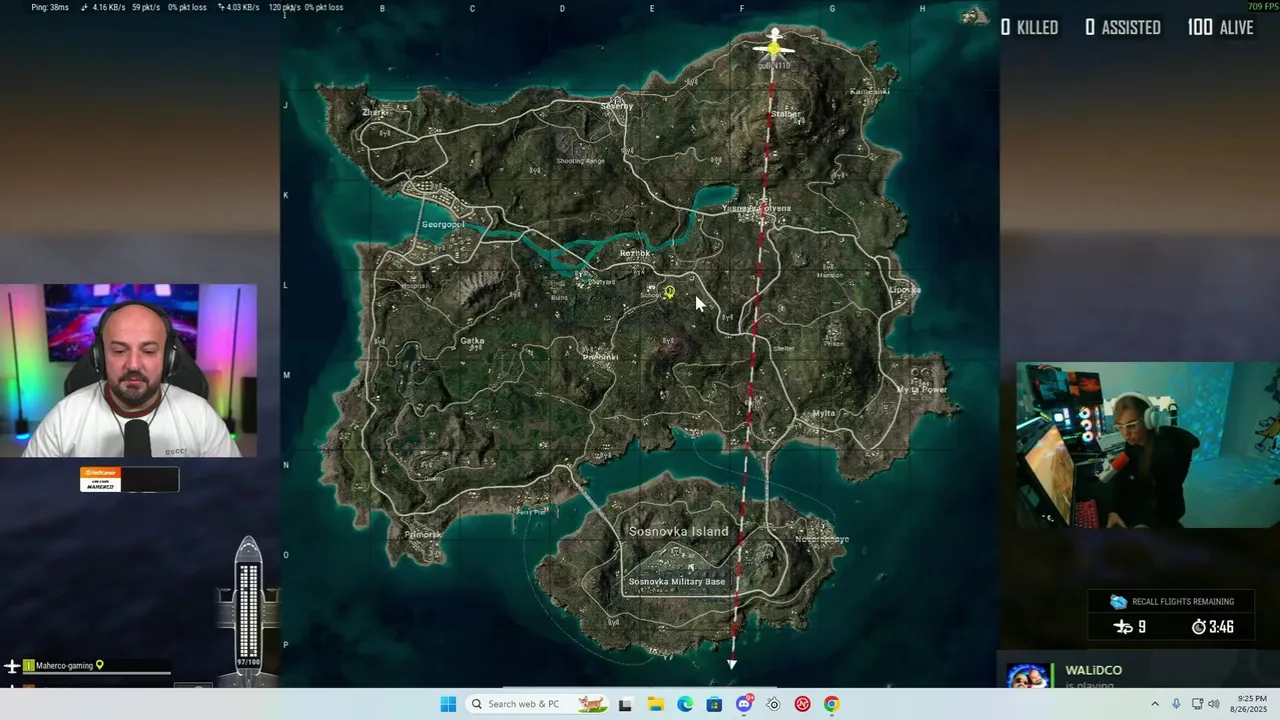Click the WALIDCO avatar thumbnail
1280x720 pixels.
tap(1028, 675)
